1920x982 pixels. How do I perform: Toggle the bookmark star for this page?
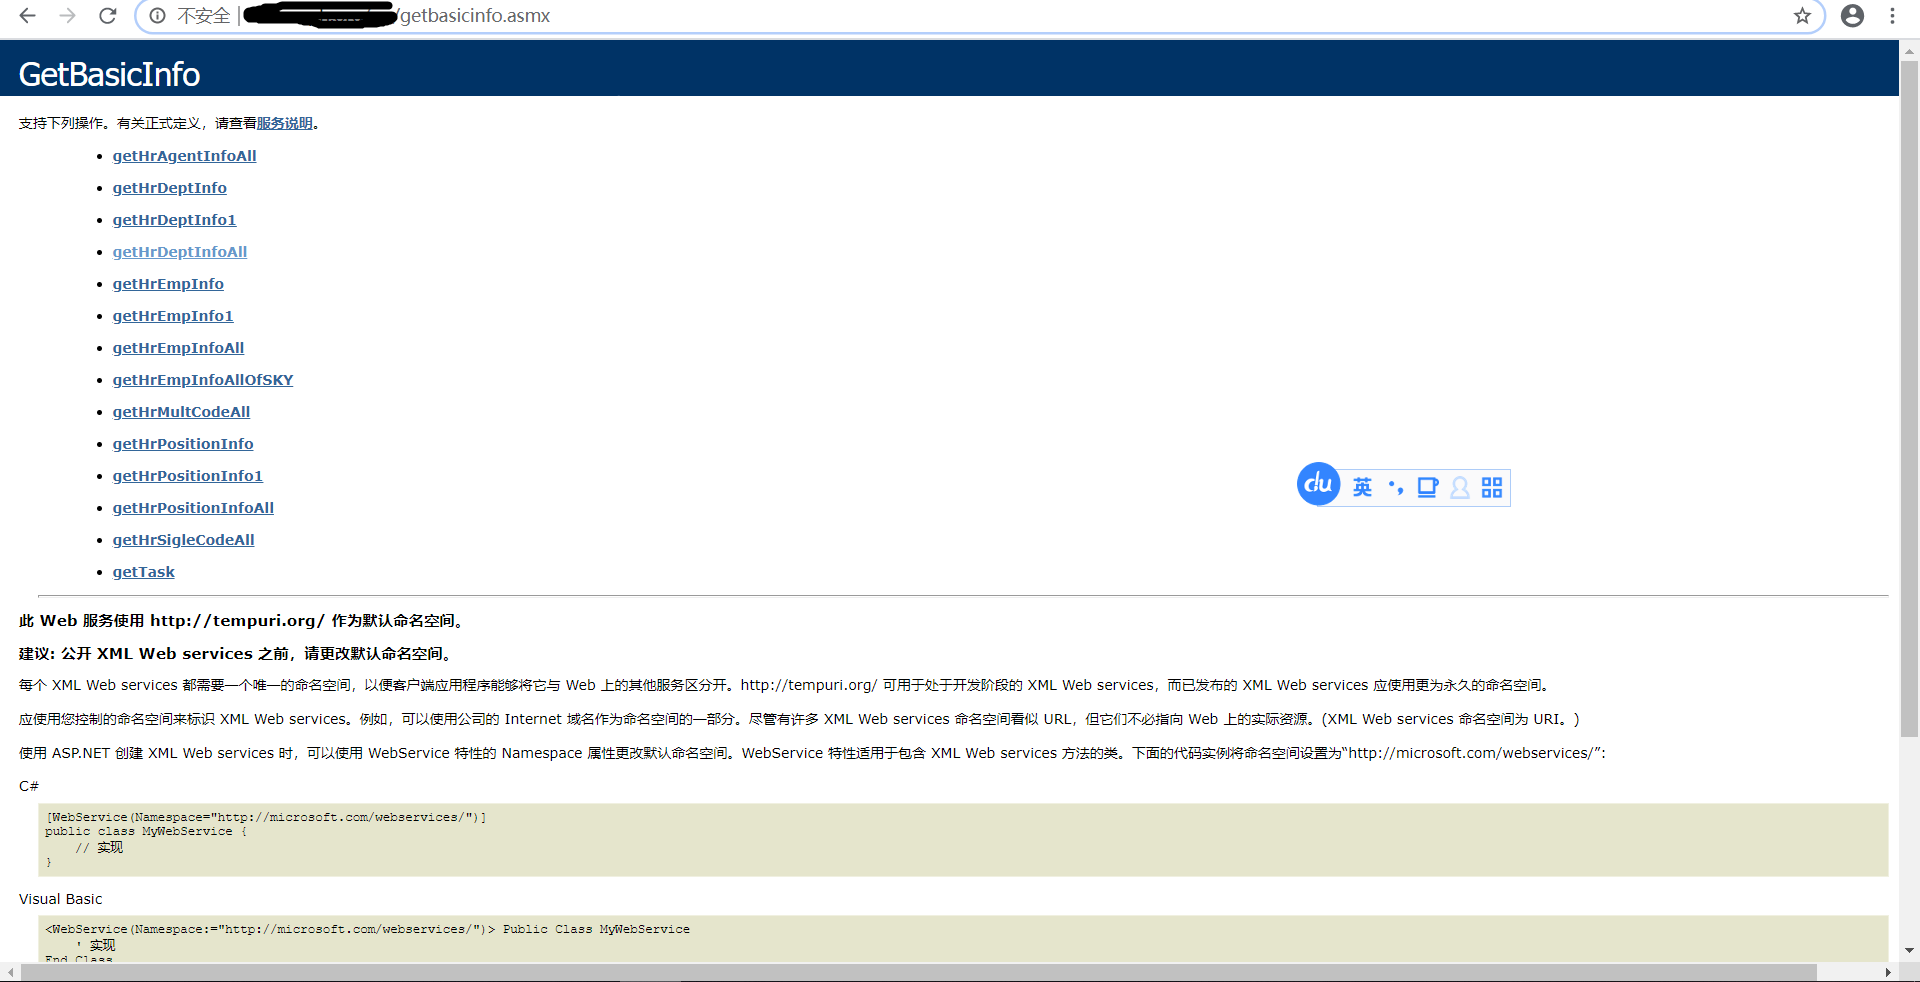[1803, 16]
